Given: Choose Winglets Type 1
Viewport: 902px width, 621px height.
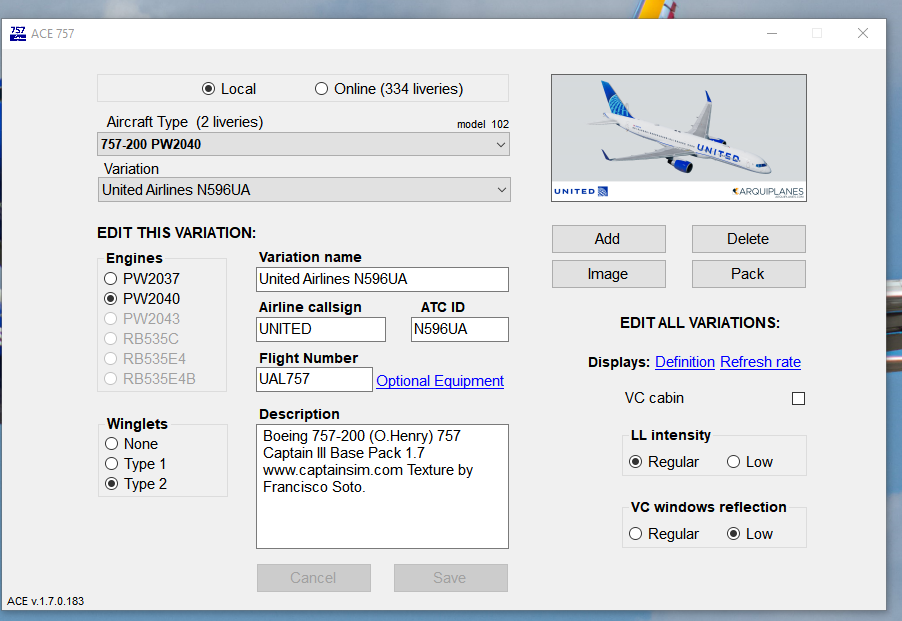Looking at the screenshot, I should click(x=111, y=464).
